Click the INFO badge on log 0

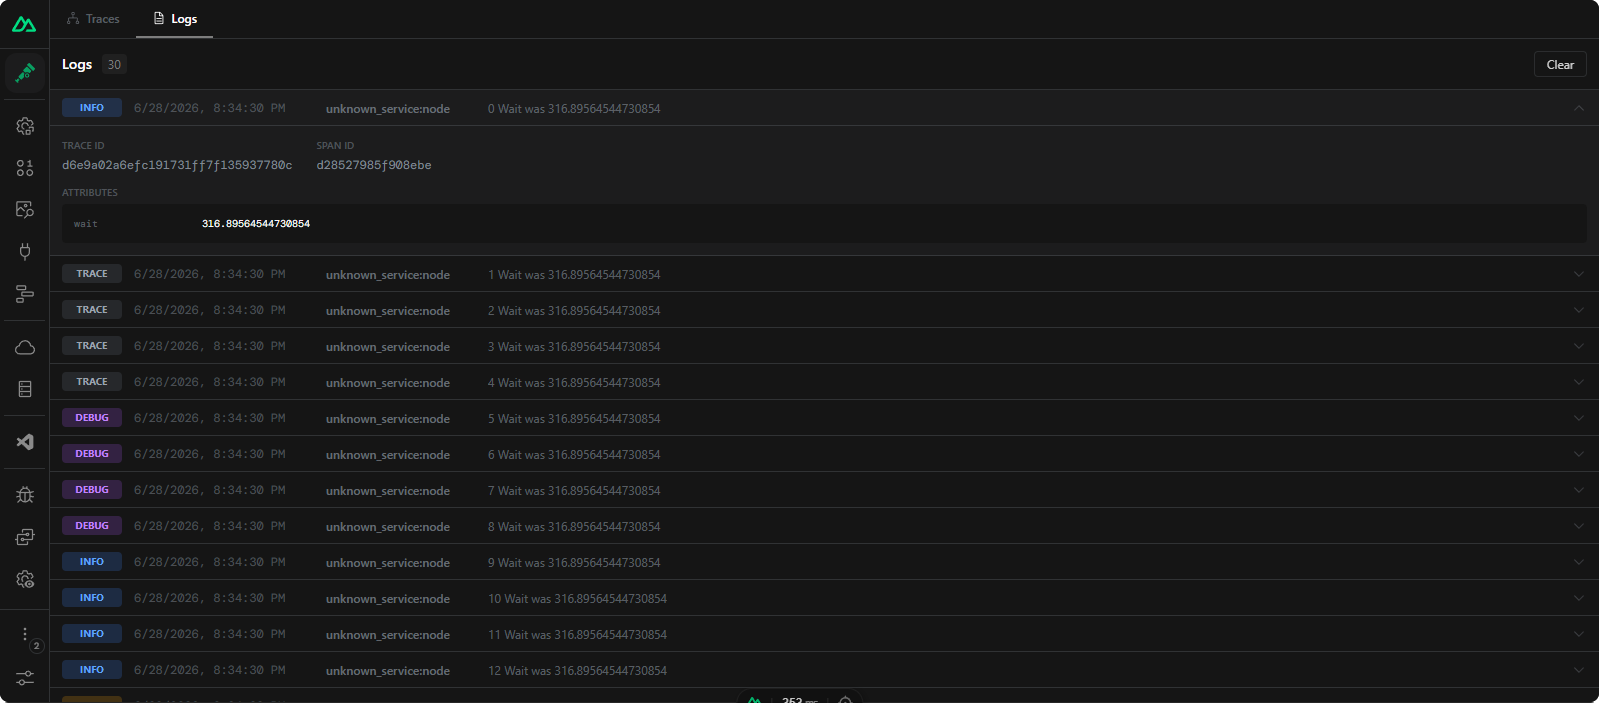(x=92, y=108)
